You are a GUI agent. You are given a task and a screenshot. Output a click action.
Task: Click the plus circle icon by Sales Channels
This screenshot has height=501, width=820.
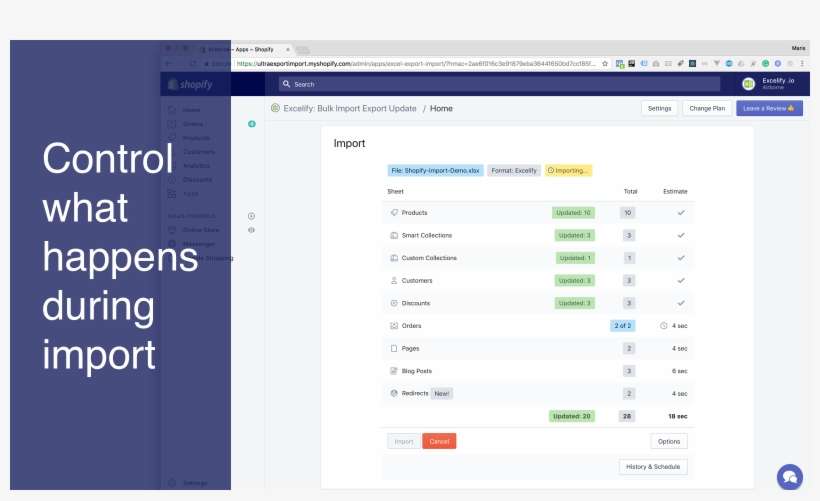252,216
